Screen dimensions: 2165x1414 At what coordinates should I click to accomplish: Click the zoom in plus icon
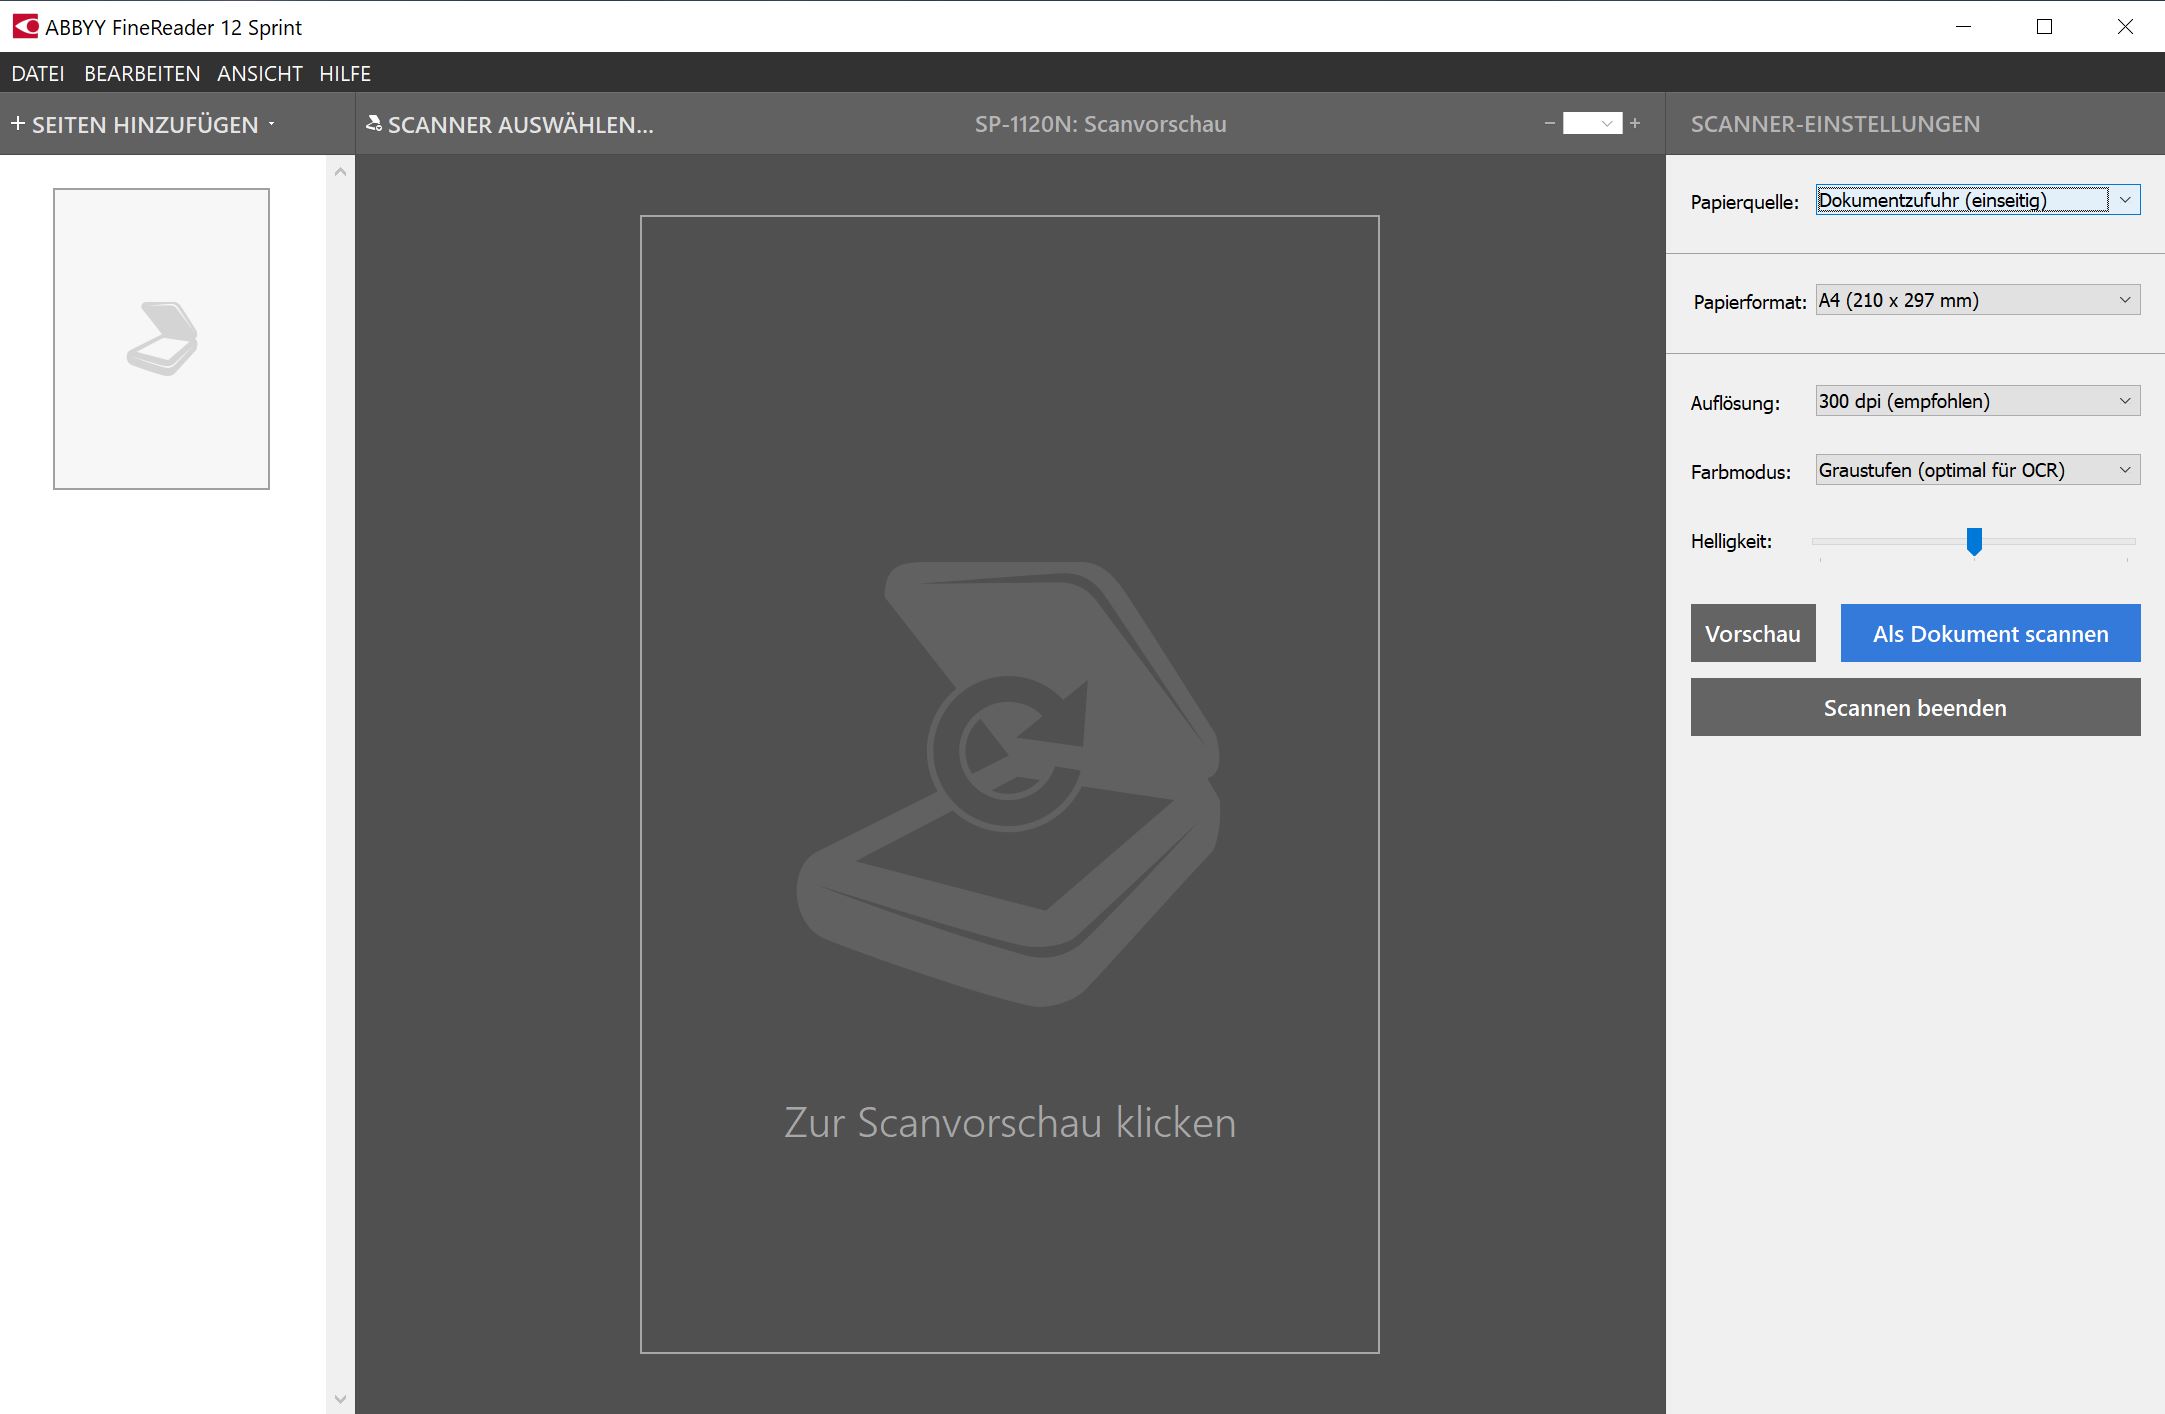pos(1635,124)
